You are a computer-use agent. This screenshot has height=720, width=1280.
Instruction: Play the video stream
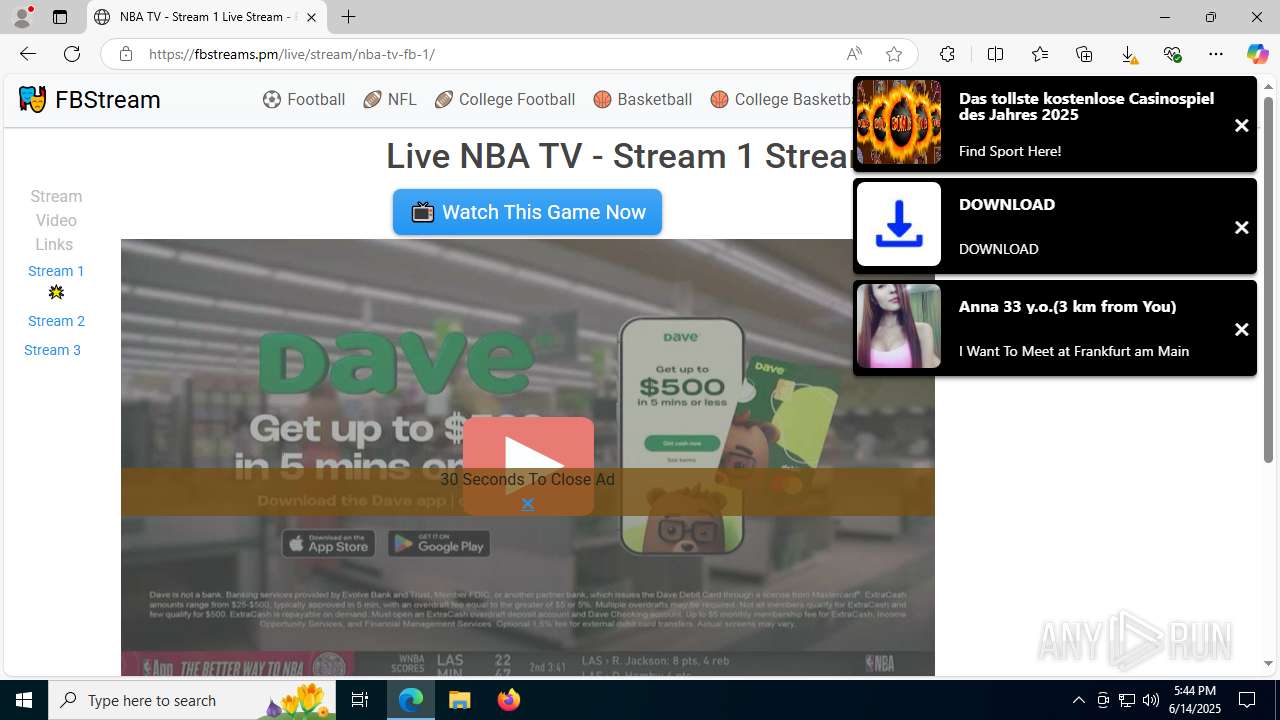pos(528,465)
